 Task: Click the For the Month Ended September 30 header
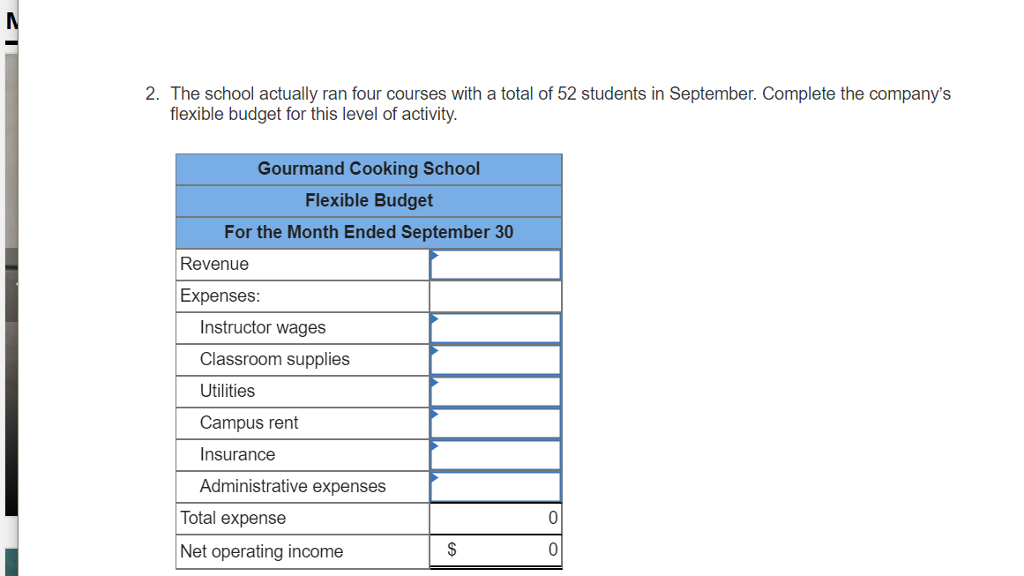(x=368, y=231)
